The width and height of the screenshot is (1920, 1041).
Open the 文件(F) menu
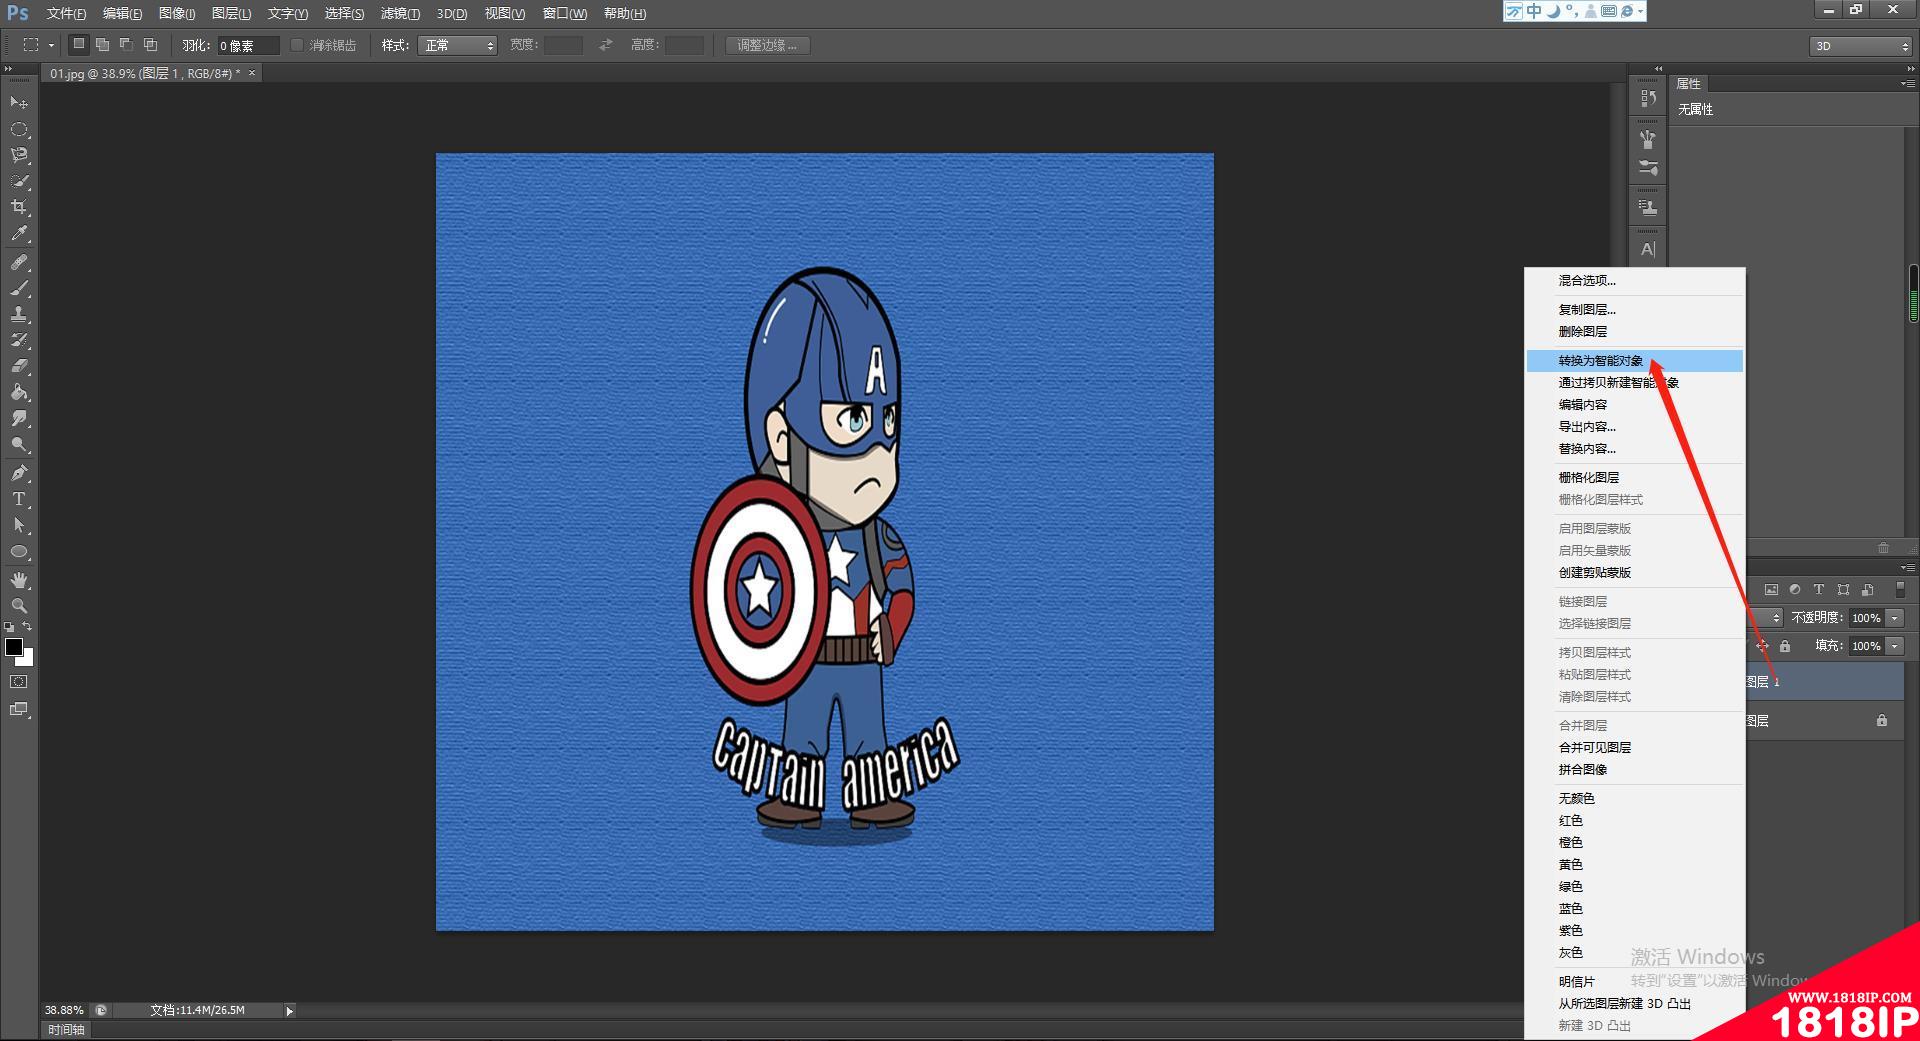[66, 13]
